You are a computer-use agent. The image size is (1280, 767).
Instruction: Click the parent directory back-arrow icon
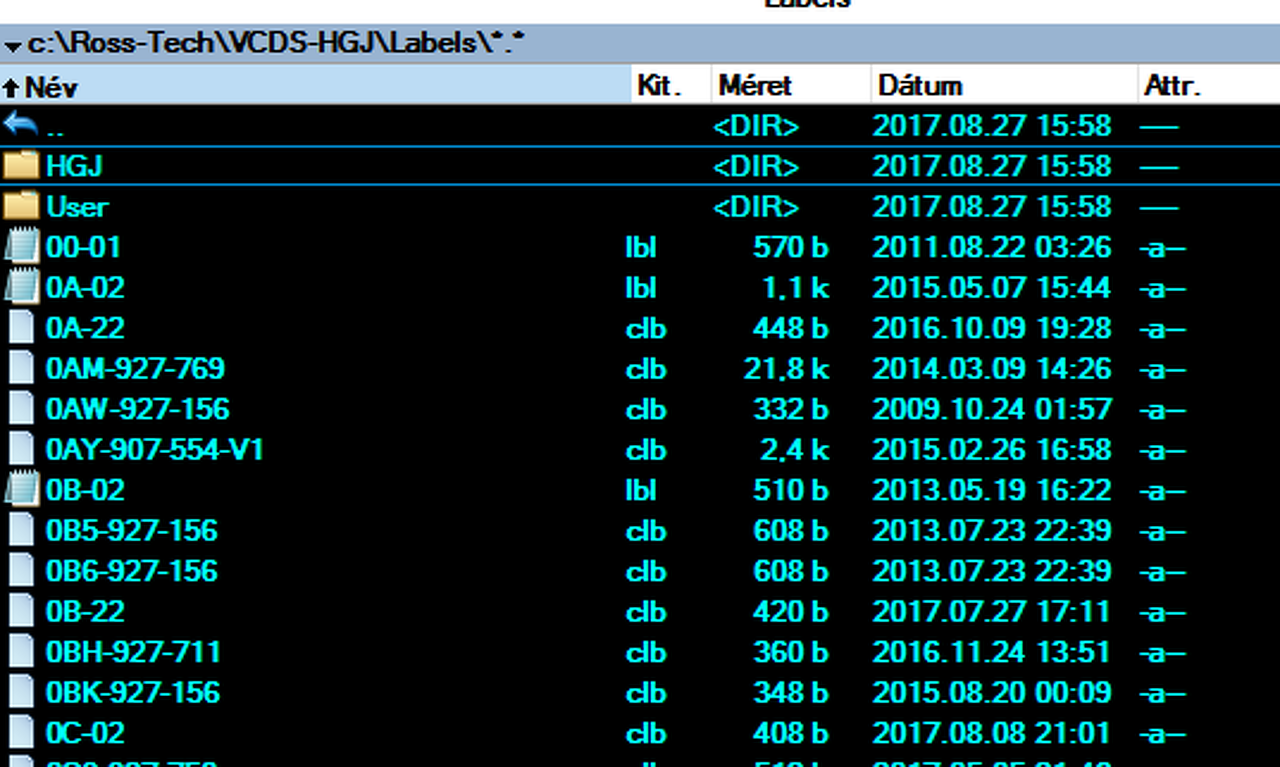tap(20, 125)
